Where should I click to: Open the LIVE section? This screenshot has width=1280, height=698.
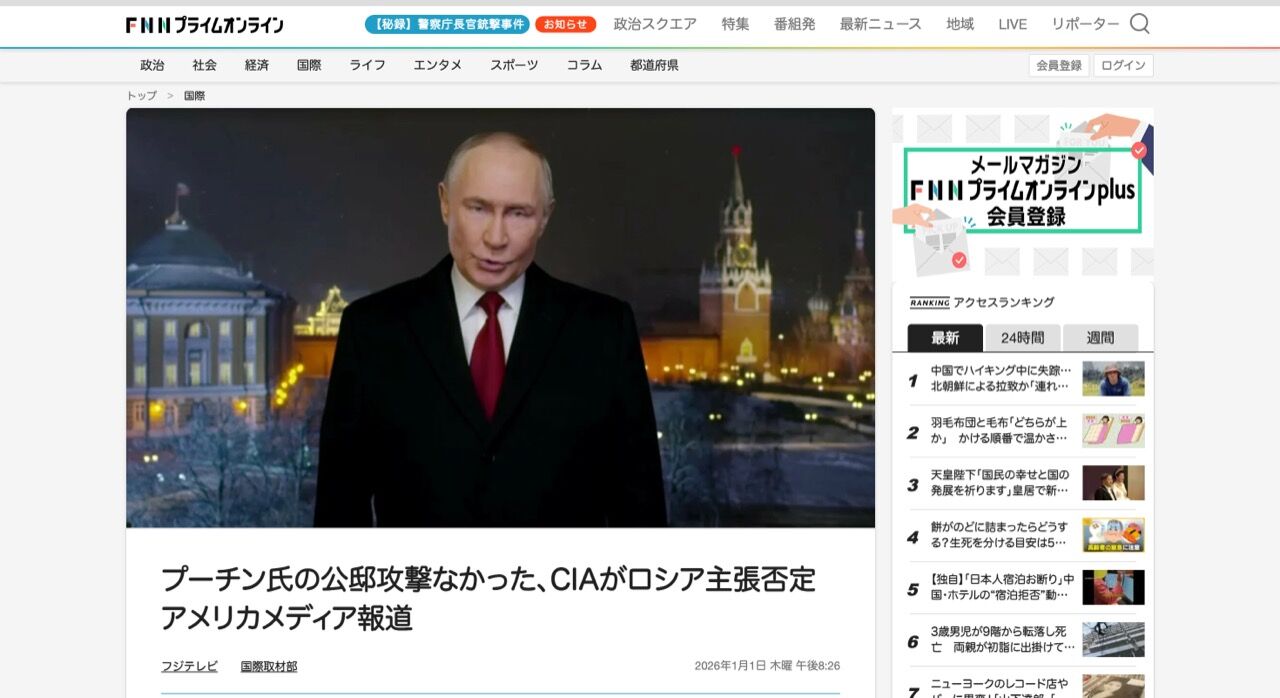coord(1012,24)
